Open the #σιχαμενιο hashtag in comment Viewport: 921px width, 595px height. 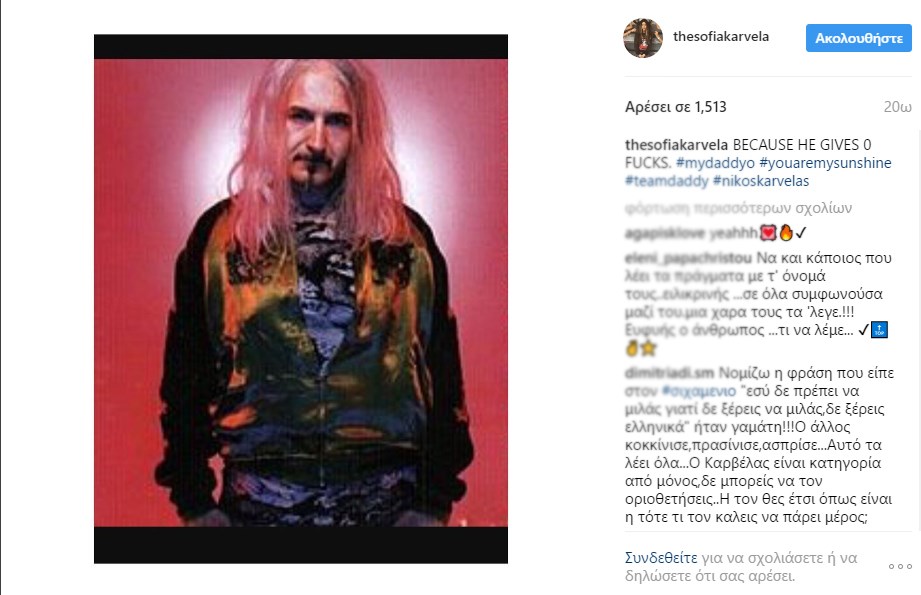tap(698, 391)
